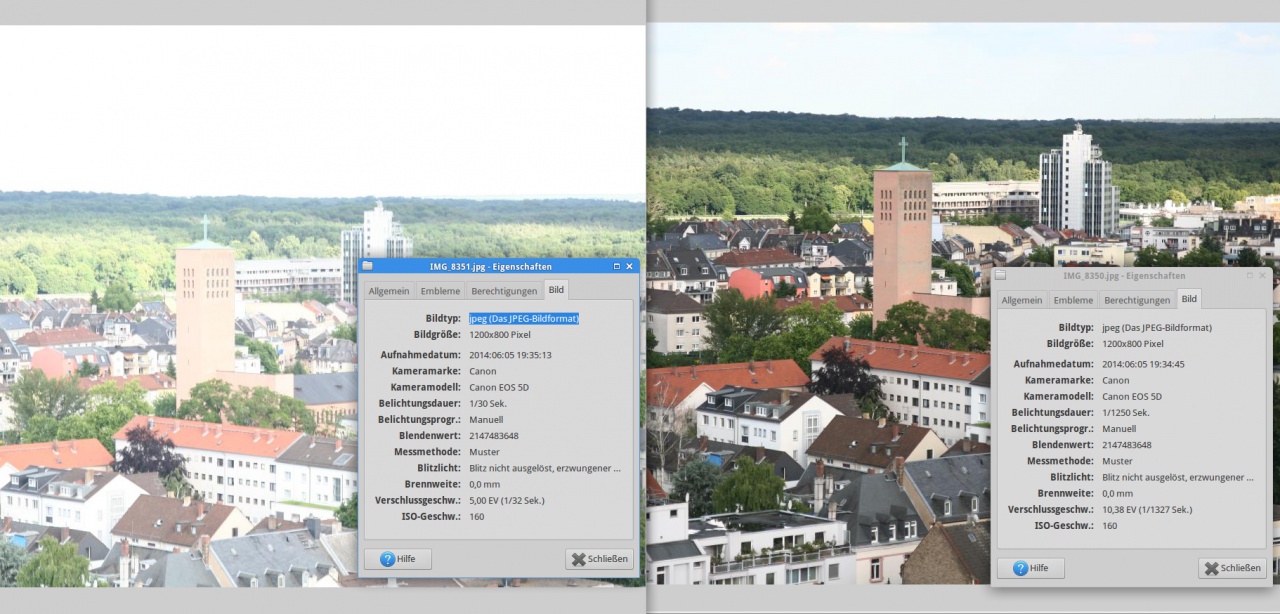Open Allgemein tab in IMG_8350.jpg dialog

(1022, 300)
